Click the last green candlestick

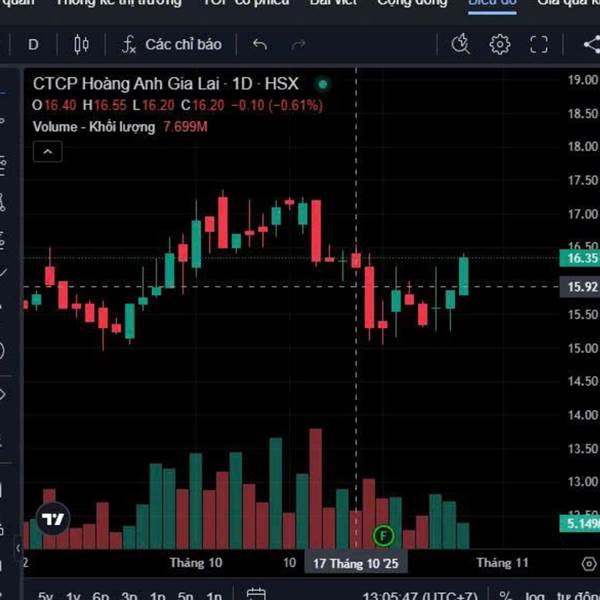464,276
